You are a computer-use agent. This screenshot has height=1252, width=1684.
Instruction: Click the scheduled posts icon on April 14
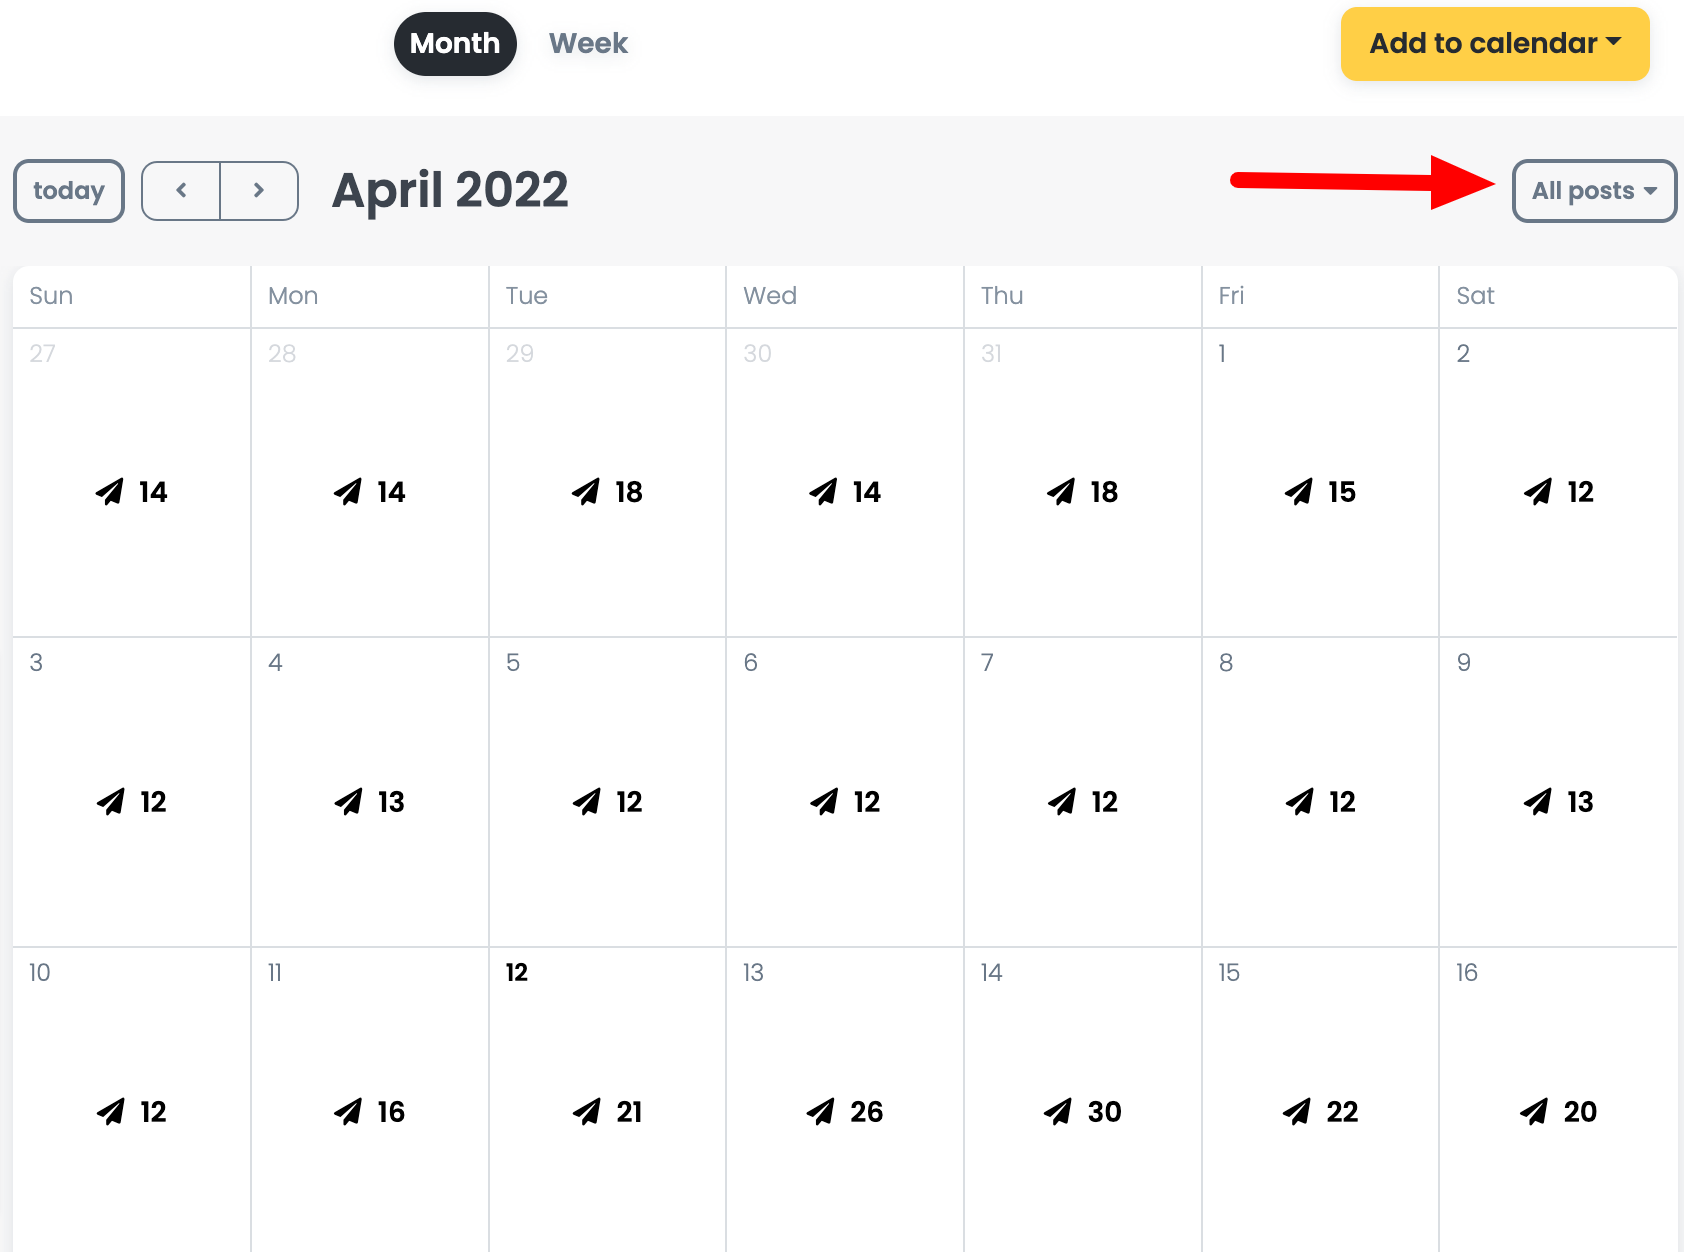[1058, 1112]
